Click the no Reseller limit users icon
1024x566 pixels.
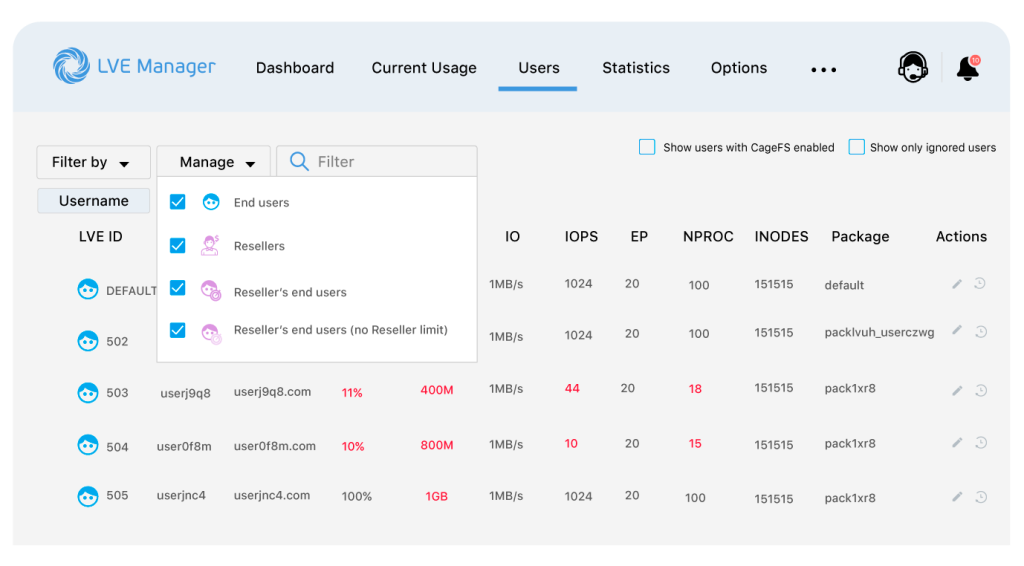coord(211,334)
